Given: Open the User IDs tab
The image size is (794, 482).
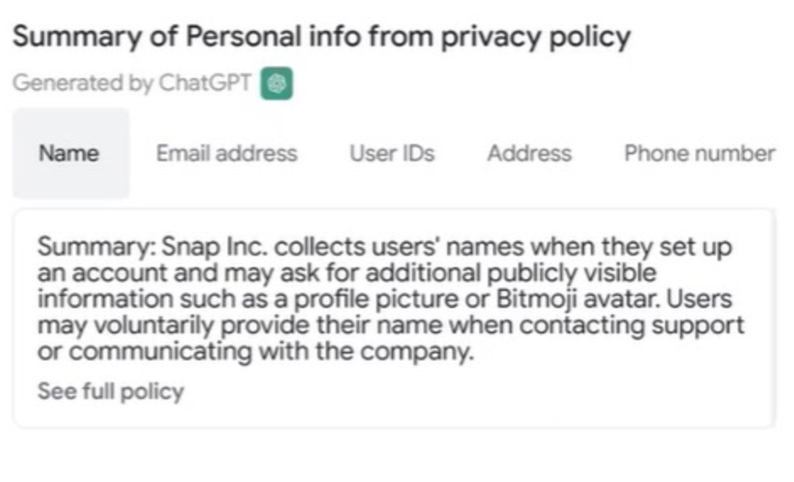Looking at the screenshot, I should tap(391, 153).
